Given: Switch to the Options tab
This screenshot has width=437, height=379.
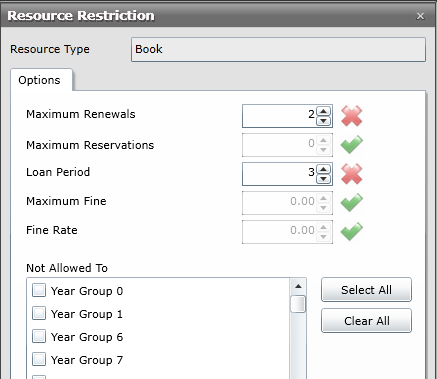Looking at the screenshot, I should coord(39,80).
